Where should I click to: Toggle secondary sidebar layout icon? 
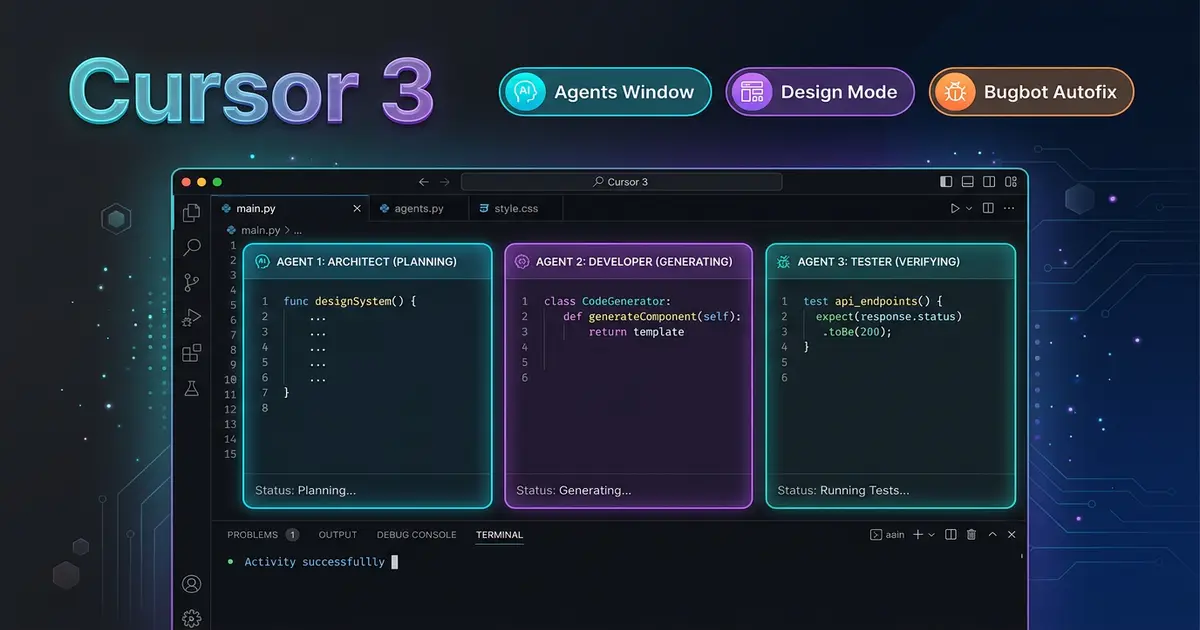(989, 182)
